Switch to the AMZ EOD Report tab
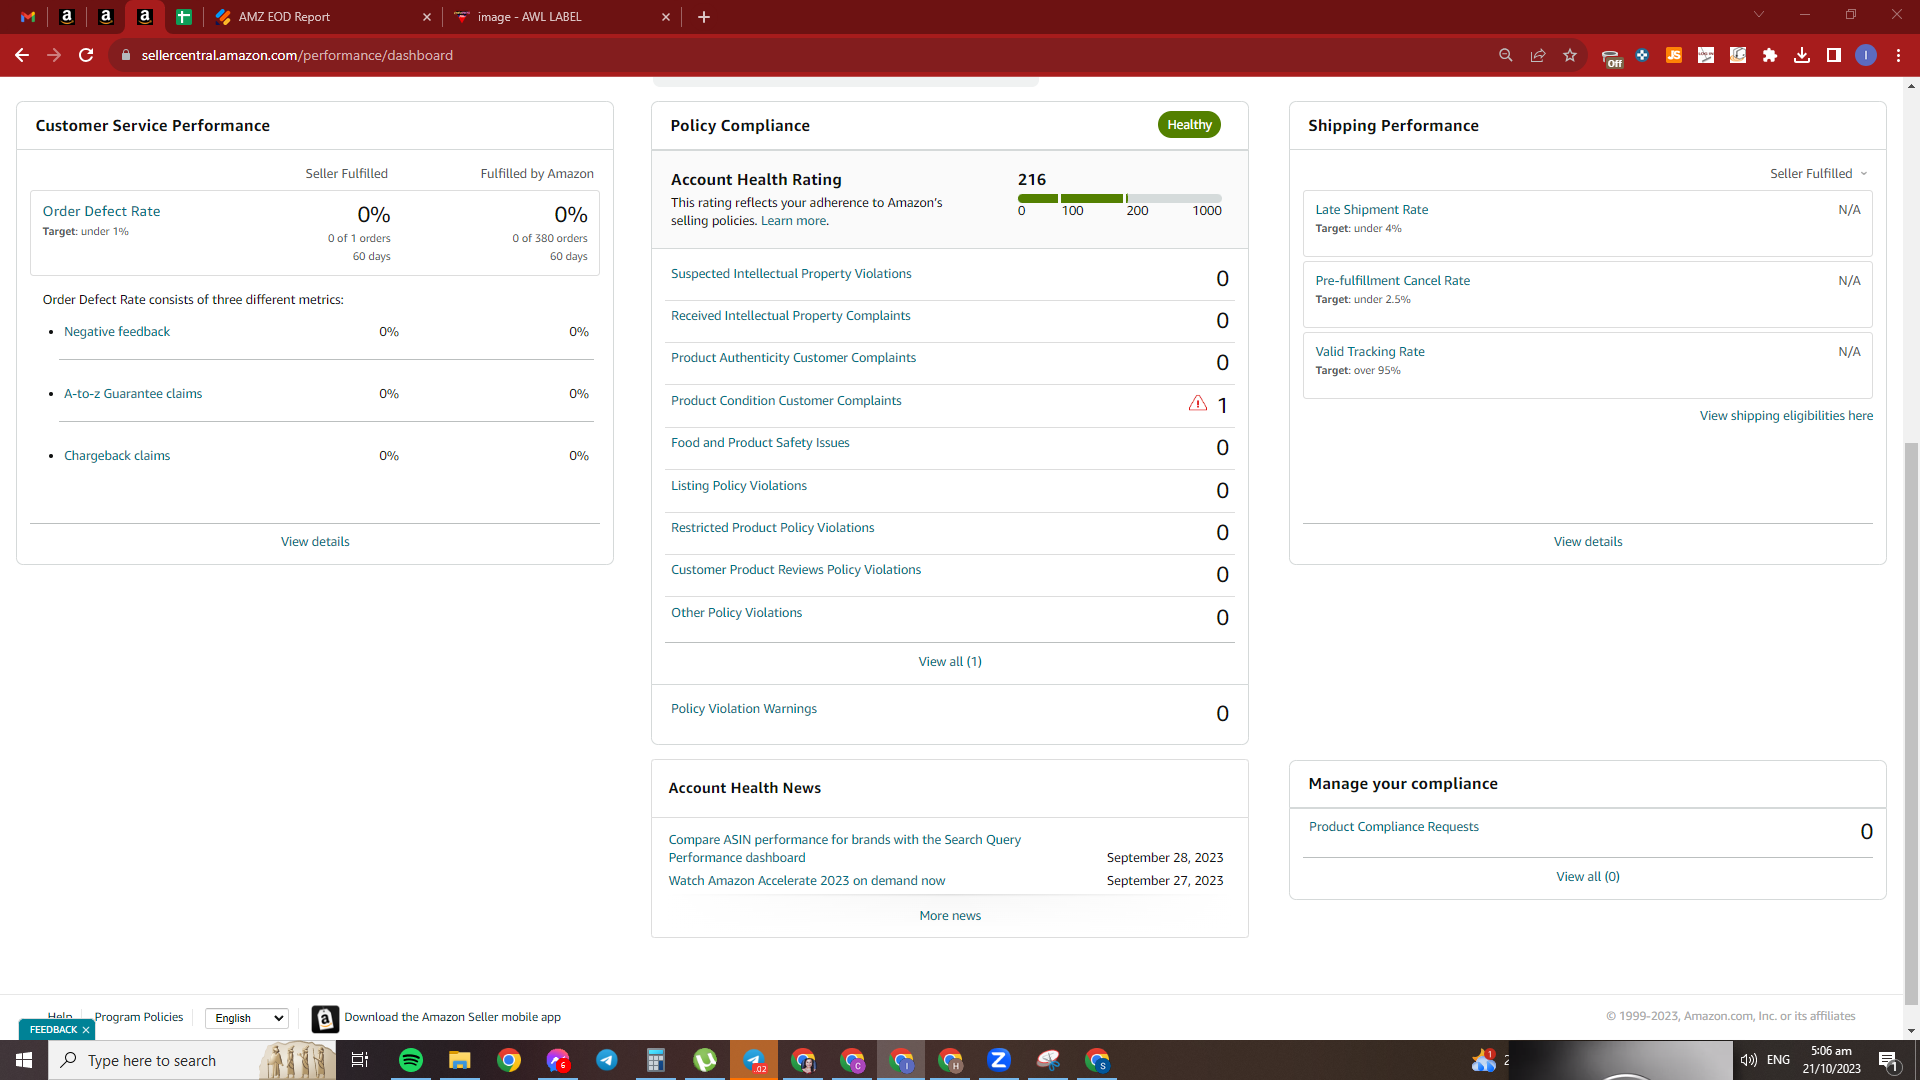The width and height of the screenshot is (1920, 1080). point(323,17)
